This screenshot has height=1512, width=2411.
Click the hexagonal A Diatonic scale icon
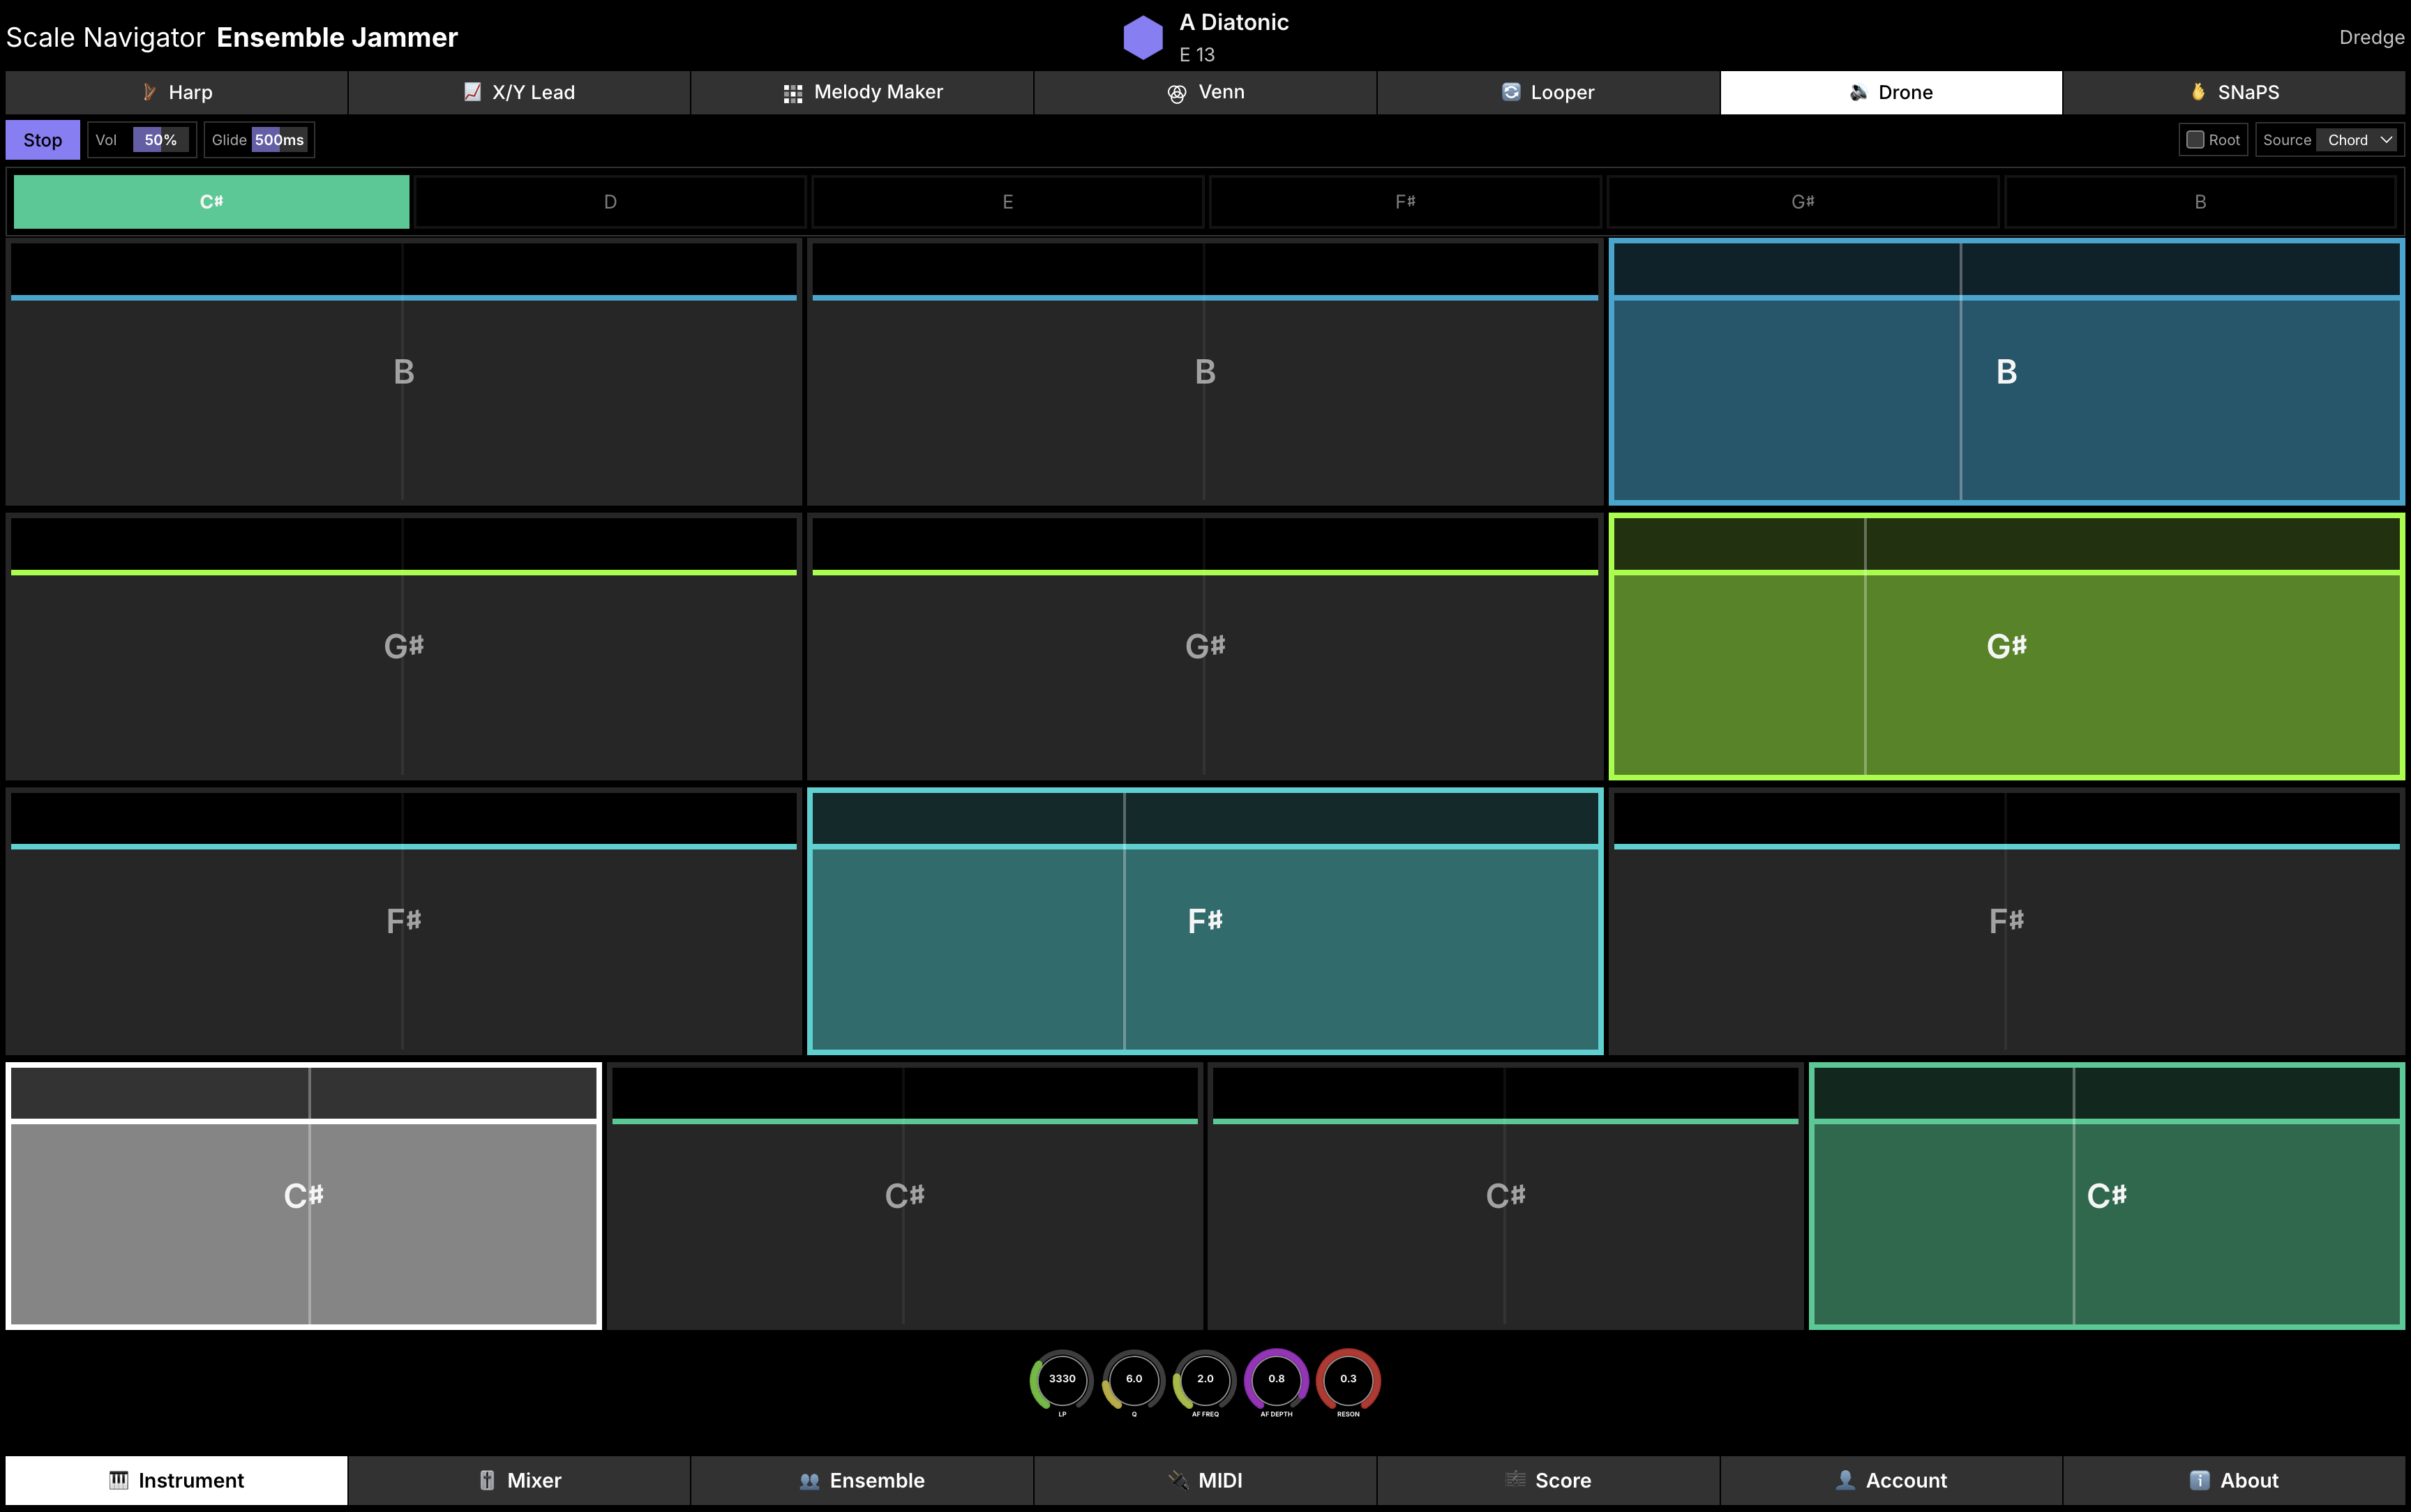tap(1143, 36)
